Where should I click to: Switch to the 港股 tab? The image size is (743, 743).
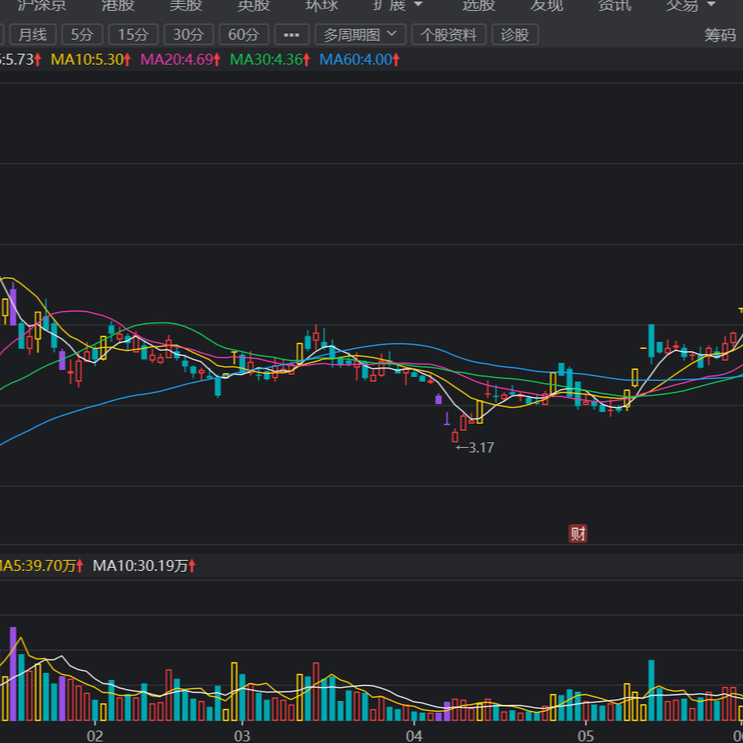pos(118,5)
